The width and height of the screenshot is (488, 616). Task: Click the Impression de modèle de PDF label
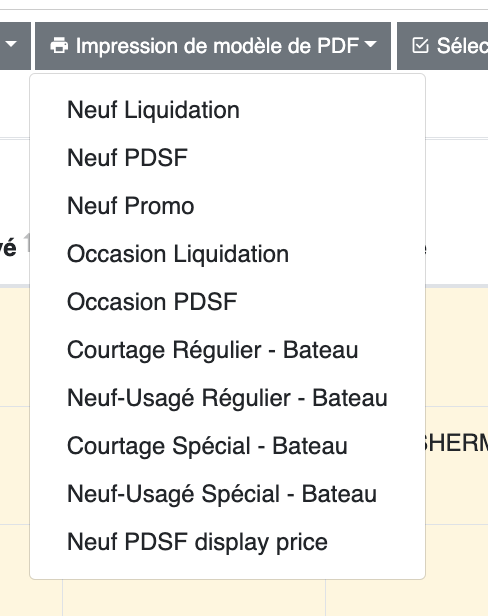217,46
